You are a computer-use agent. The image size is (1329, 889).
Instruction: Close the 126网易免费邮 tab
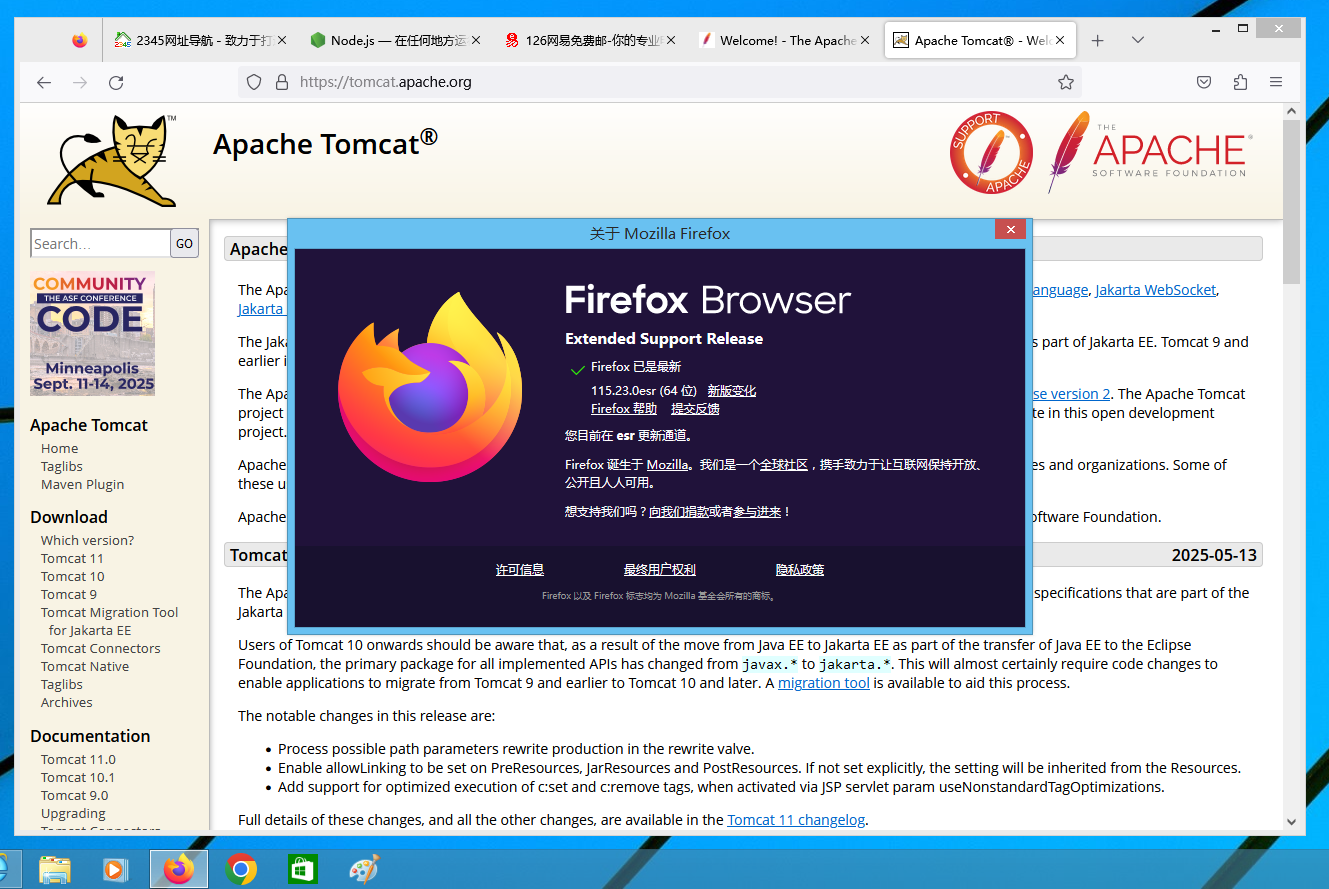[x=671, y=40]
